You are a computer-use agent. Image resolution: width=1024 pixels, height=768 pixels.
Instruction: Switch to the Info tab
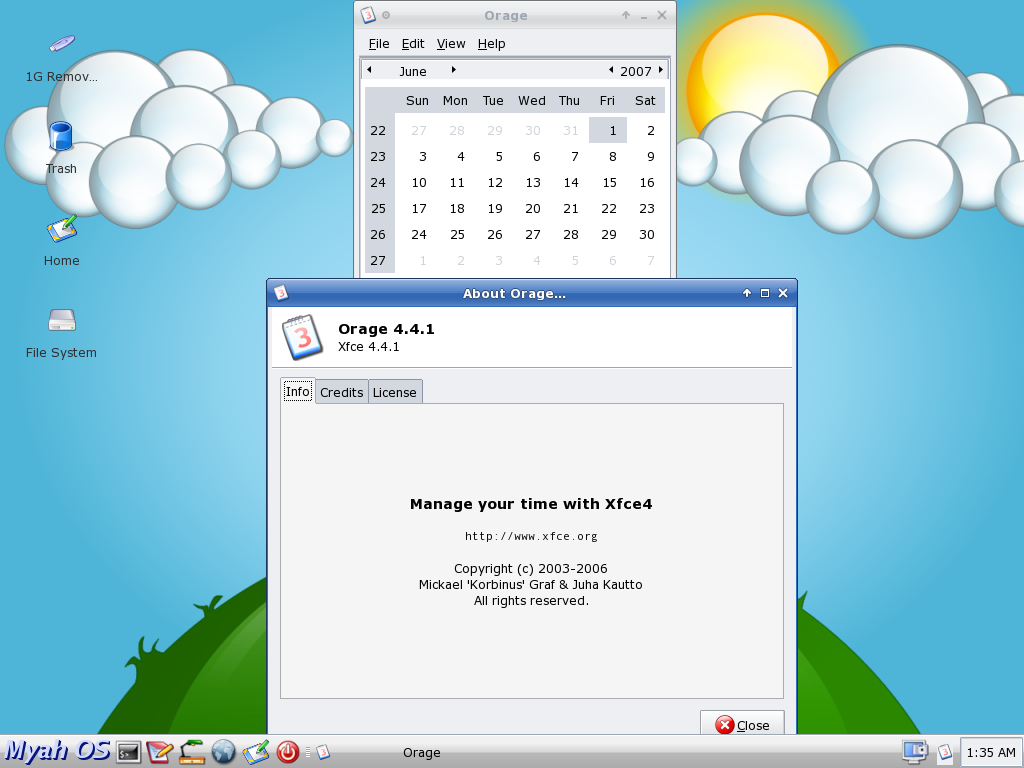click(x=298, y=391)
